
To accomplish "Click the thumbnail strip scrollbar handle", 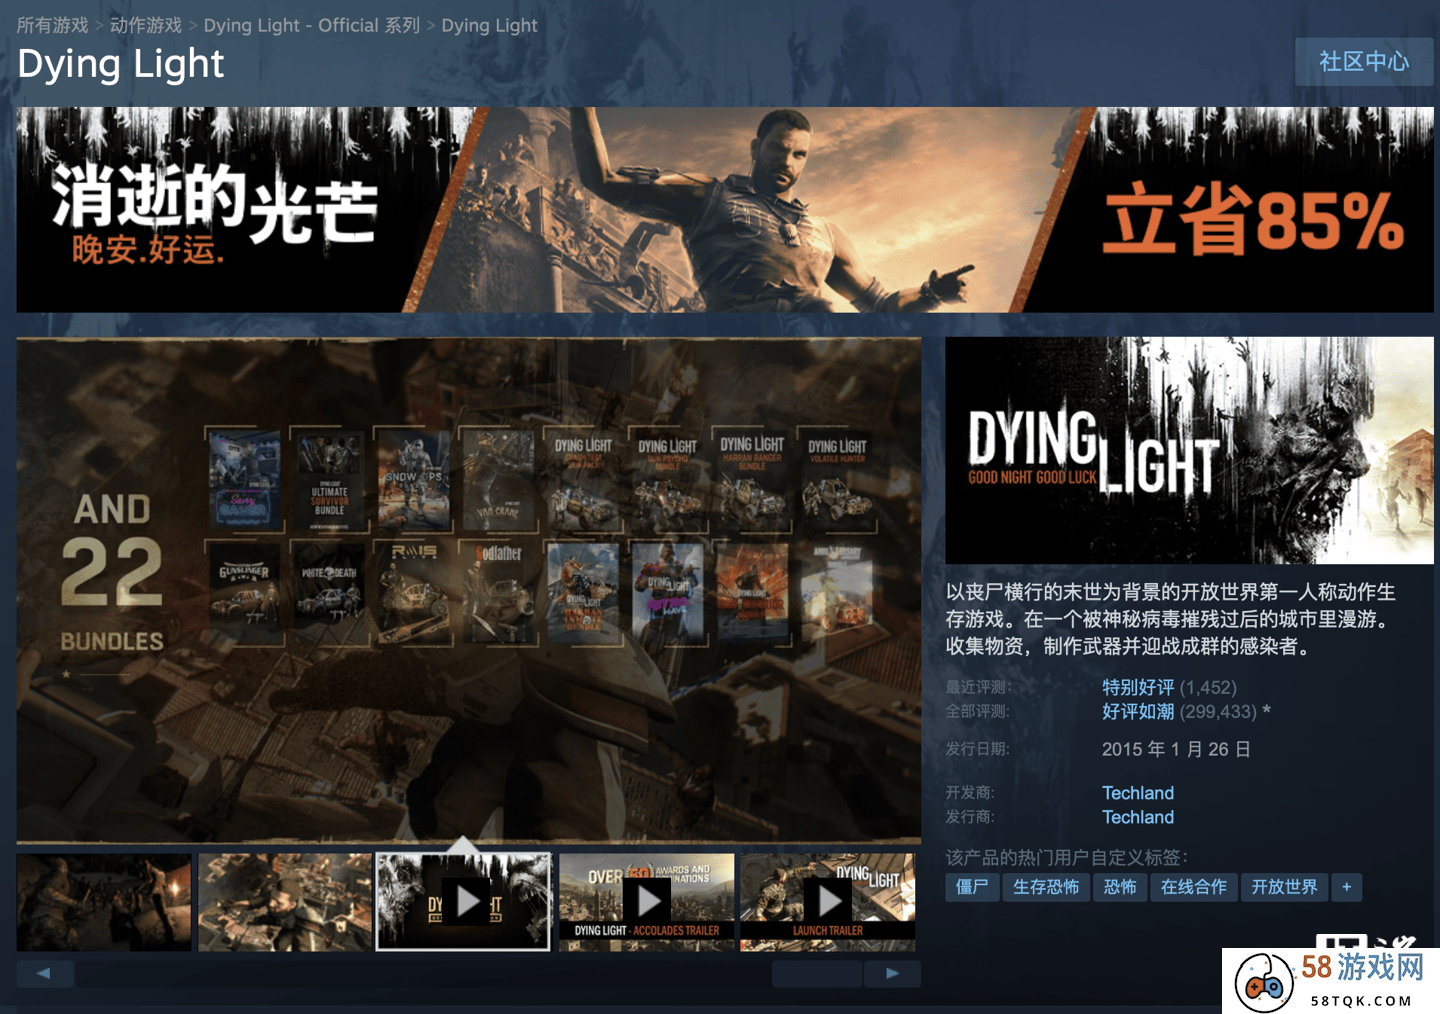I will 817,973.
